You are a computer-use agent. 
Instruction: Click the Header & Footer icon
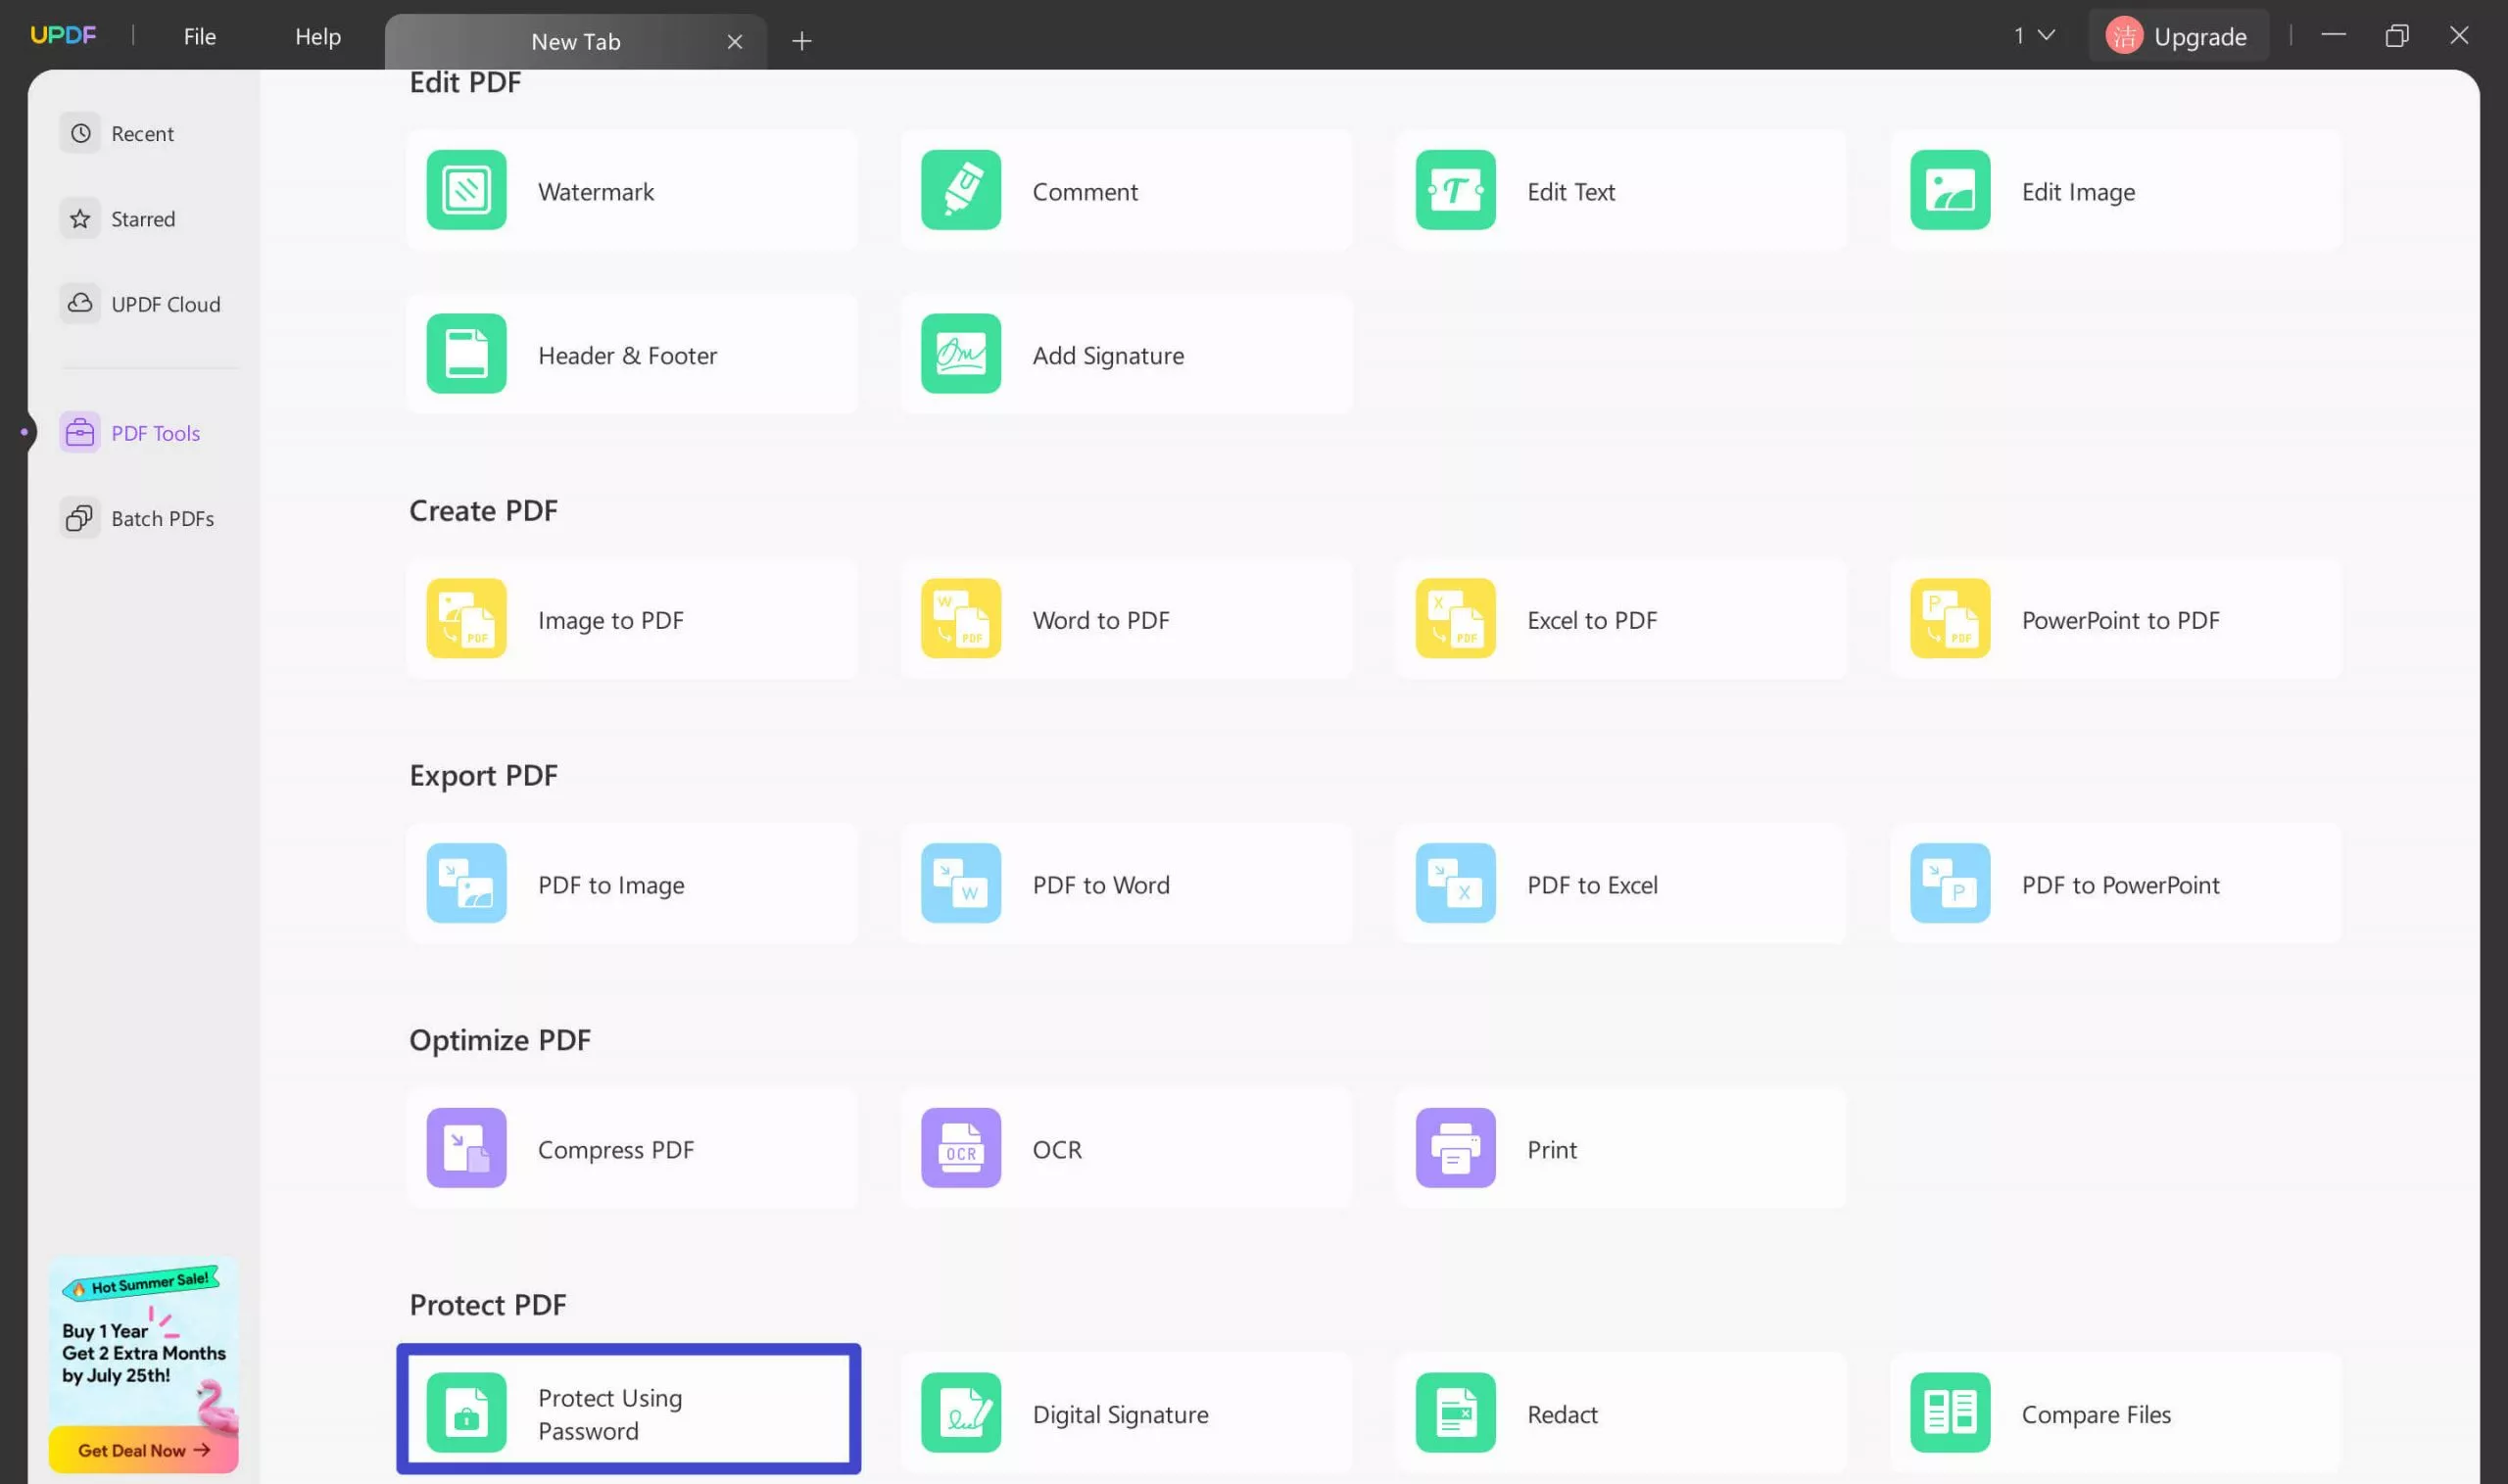point(466,354)
